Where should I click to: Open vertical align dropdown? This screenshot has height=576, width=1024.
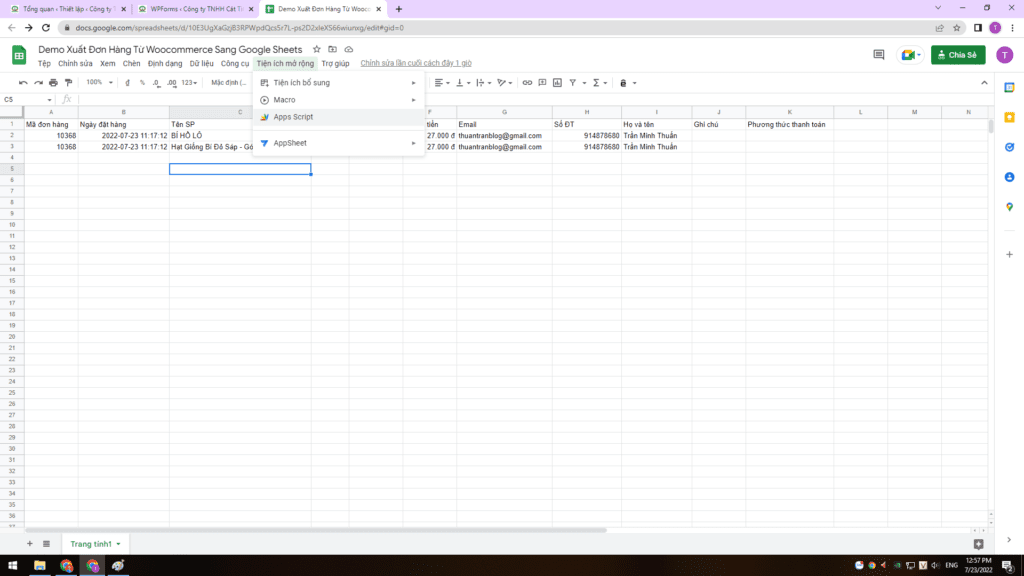point(463,83)
